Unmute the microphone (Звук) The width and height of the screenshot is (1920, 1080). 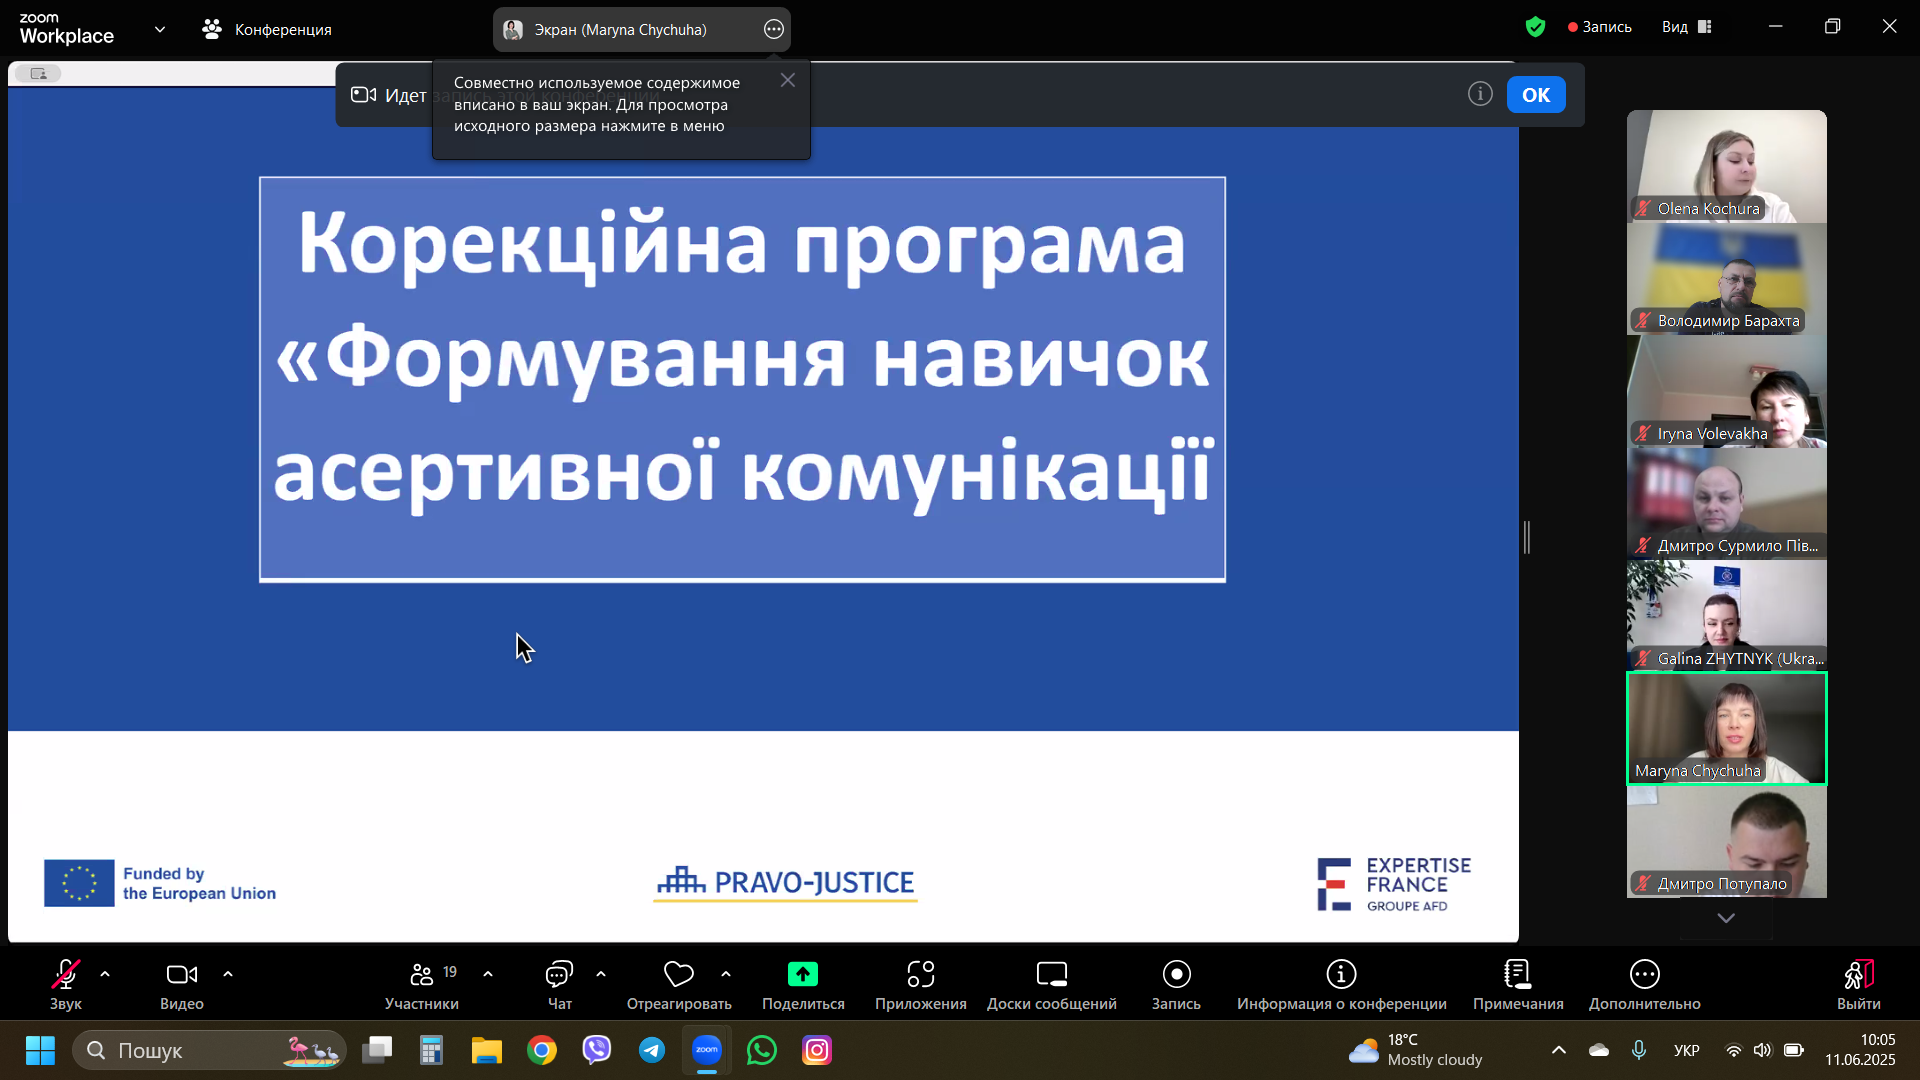pyautogui.click(x=65, y=974)
